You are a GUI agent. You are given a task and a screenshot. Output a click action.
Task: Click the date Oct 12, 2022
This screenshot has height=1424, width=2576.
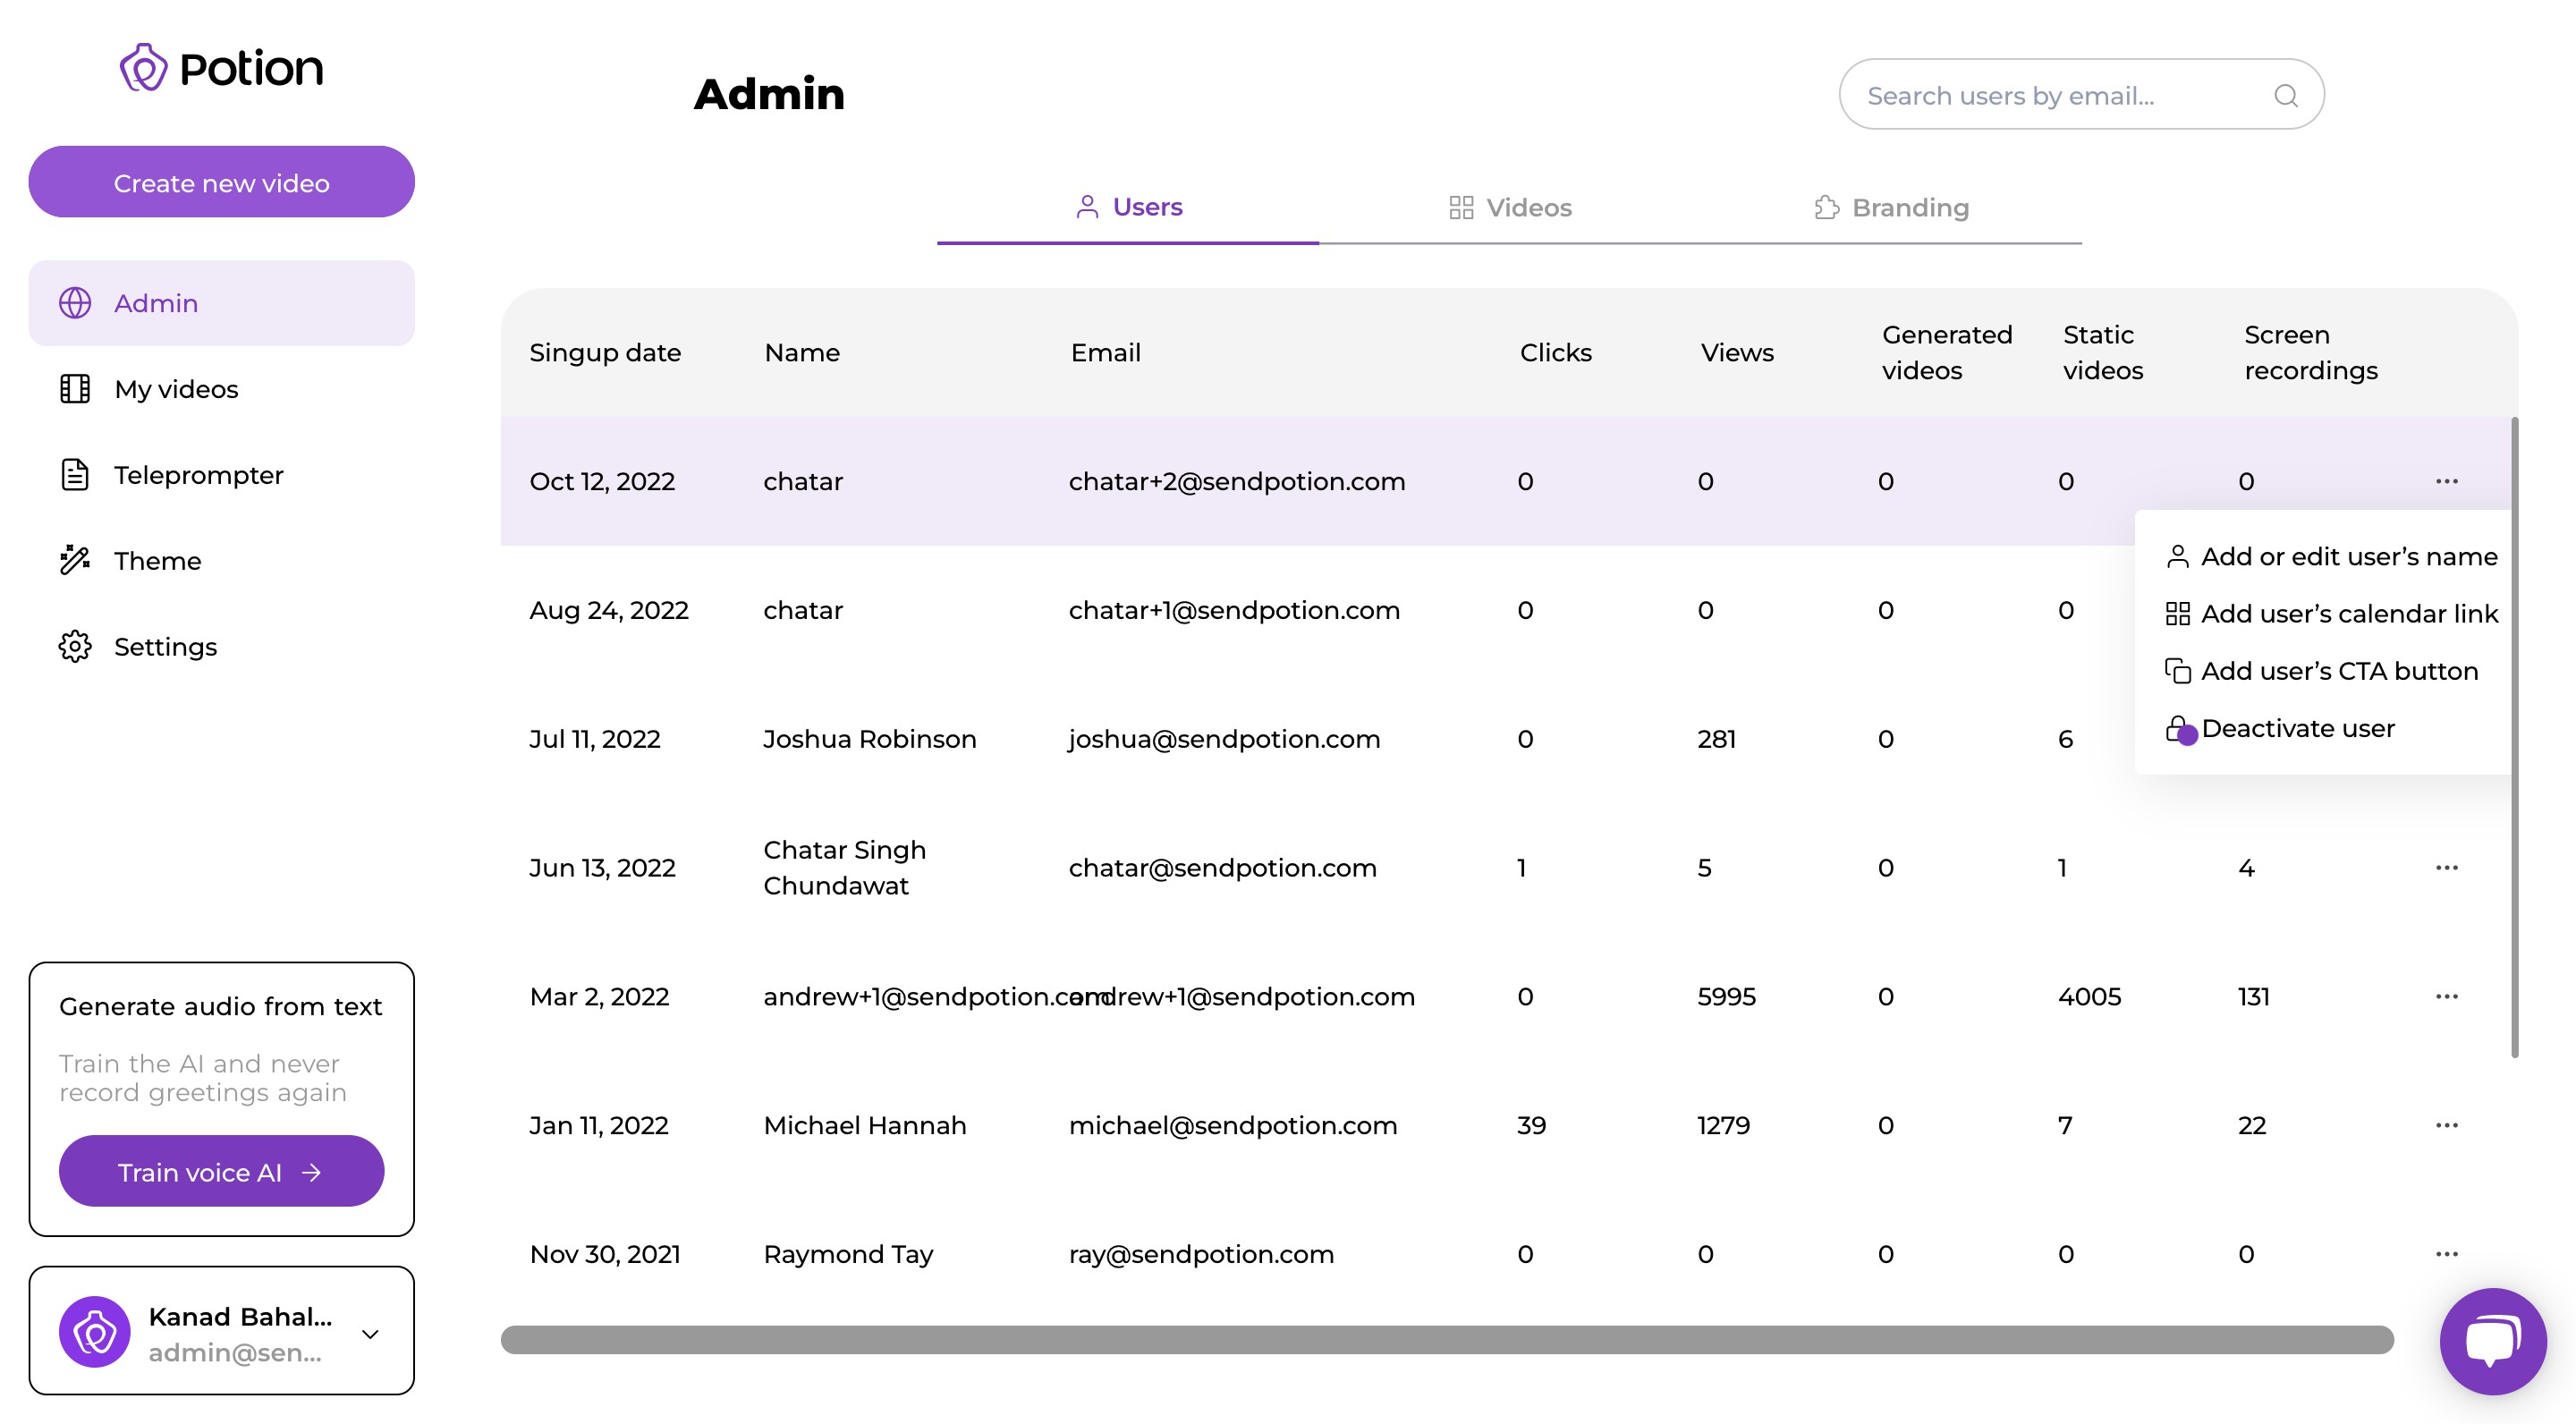[x=602, y=481]
